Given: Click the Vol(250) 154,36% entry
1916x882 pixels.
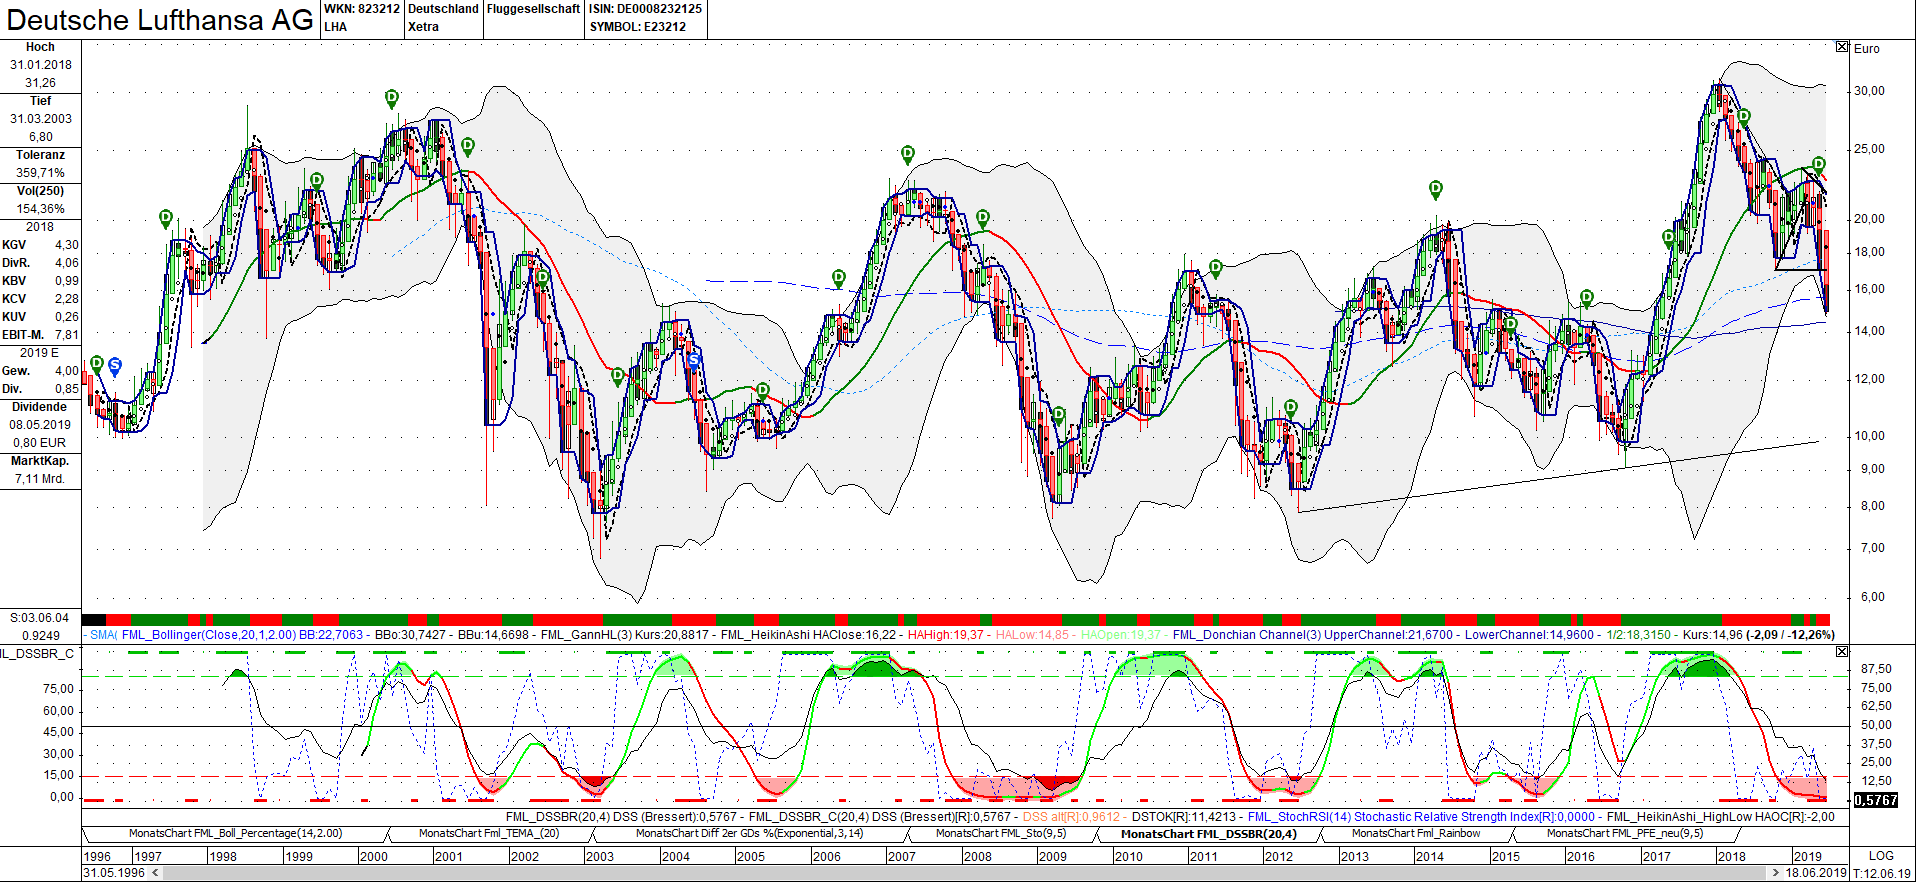Looking at the screenshot, I should 40,200.
